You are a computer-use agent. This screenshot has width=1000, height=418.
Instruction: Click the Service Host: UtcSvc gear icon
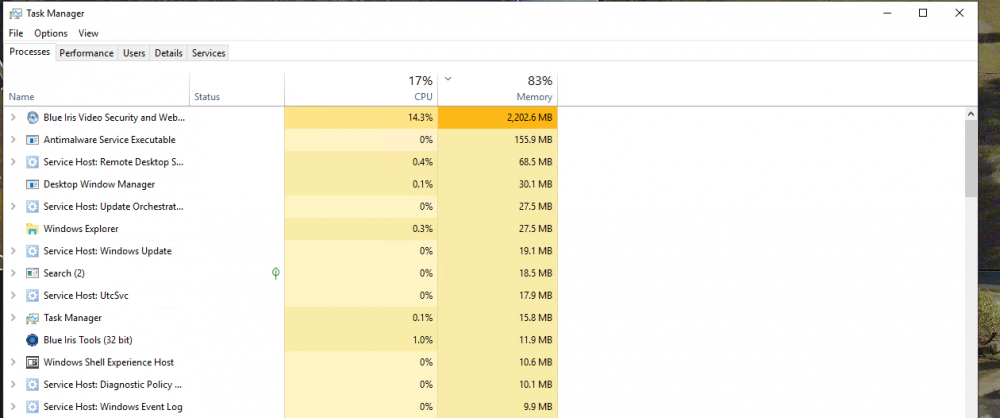(33, 295)
